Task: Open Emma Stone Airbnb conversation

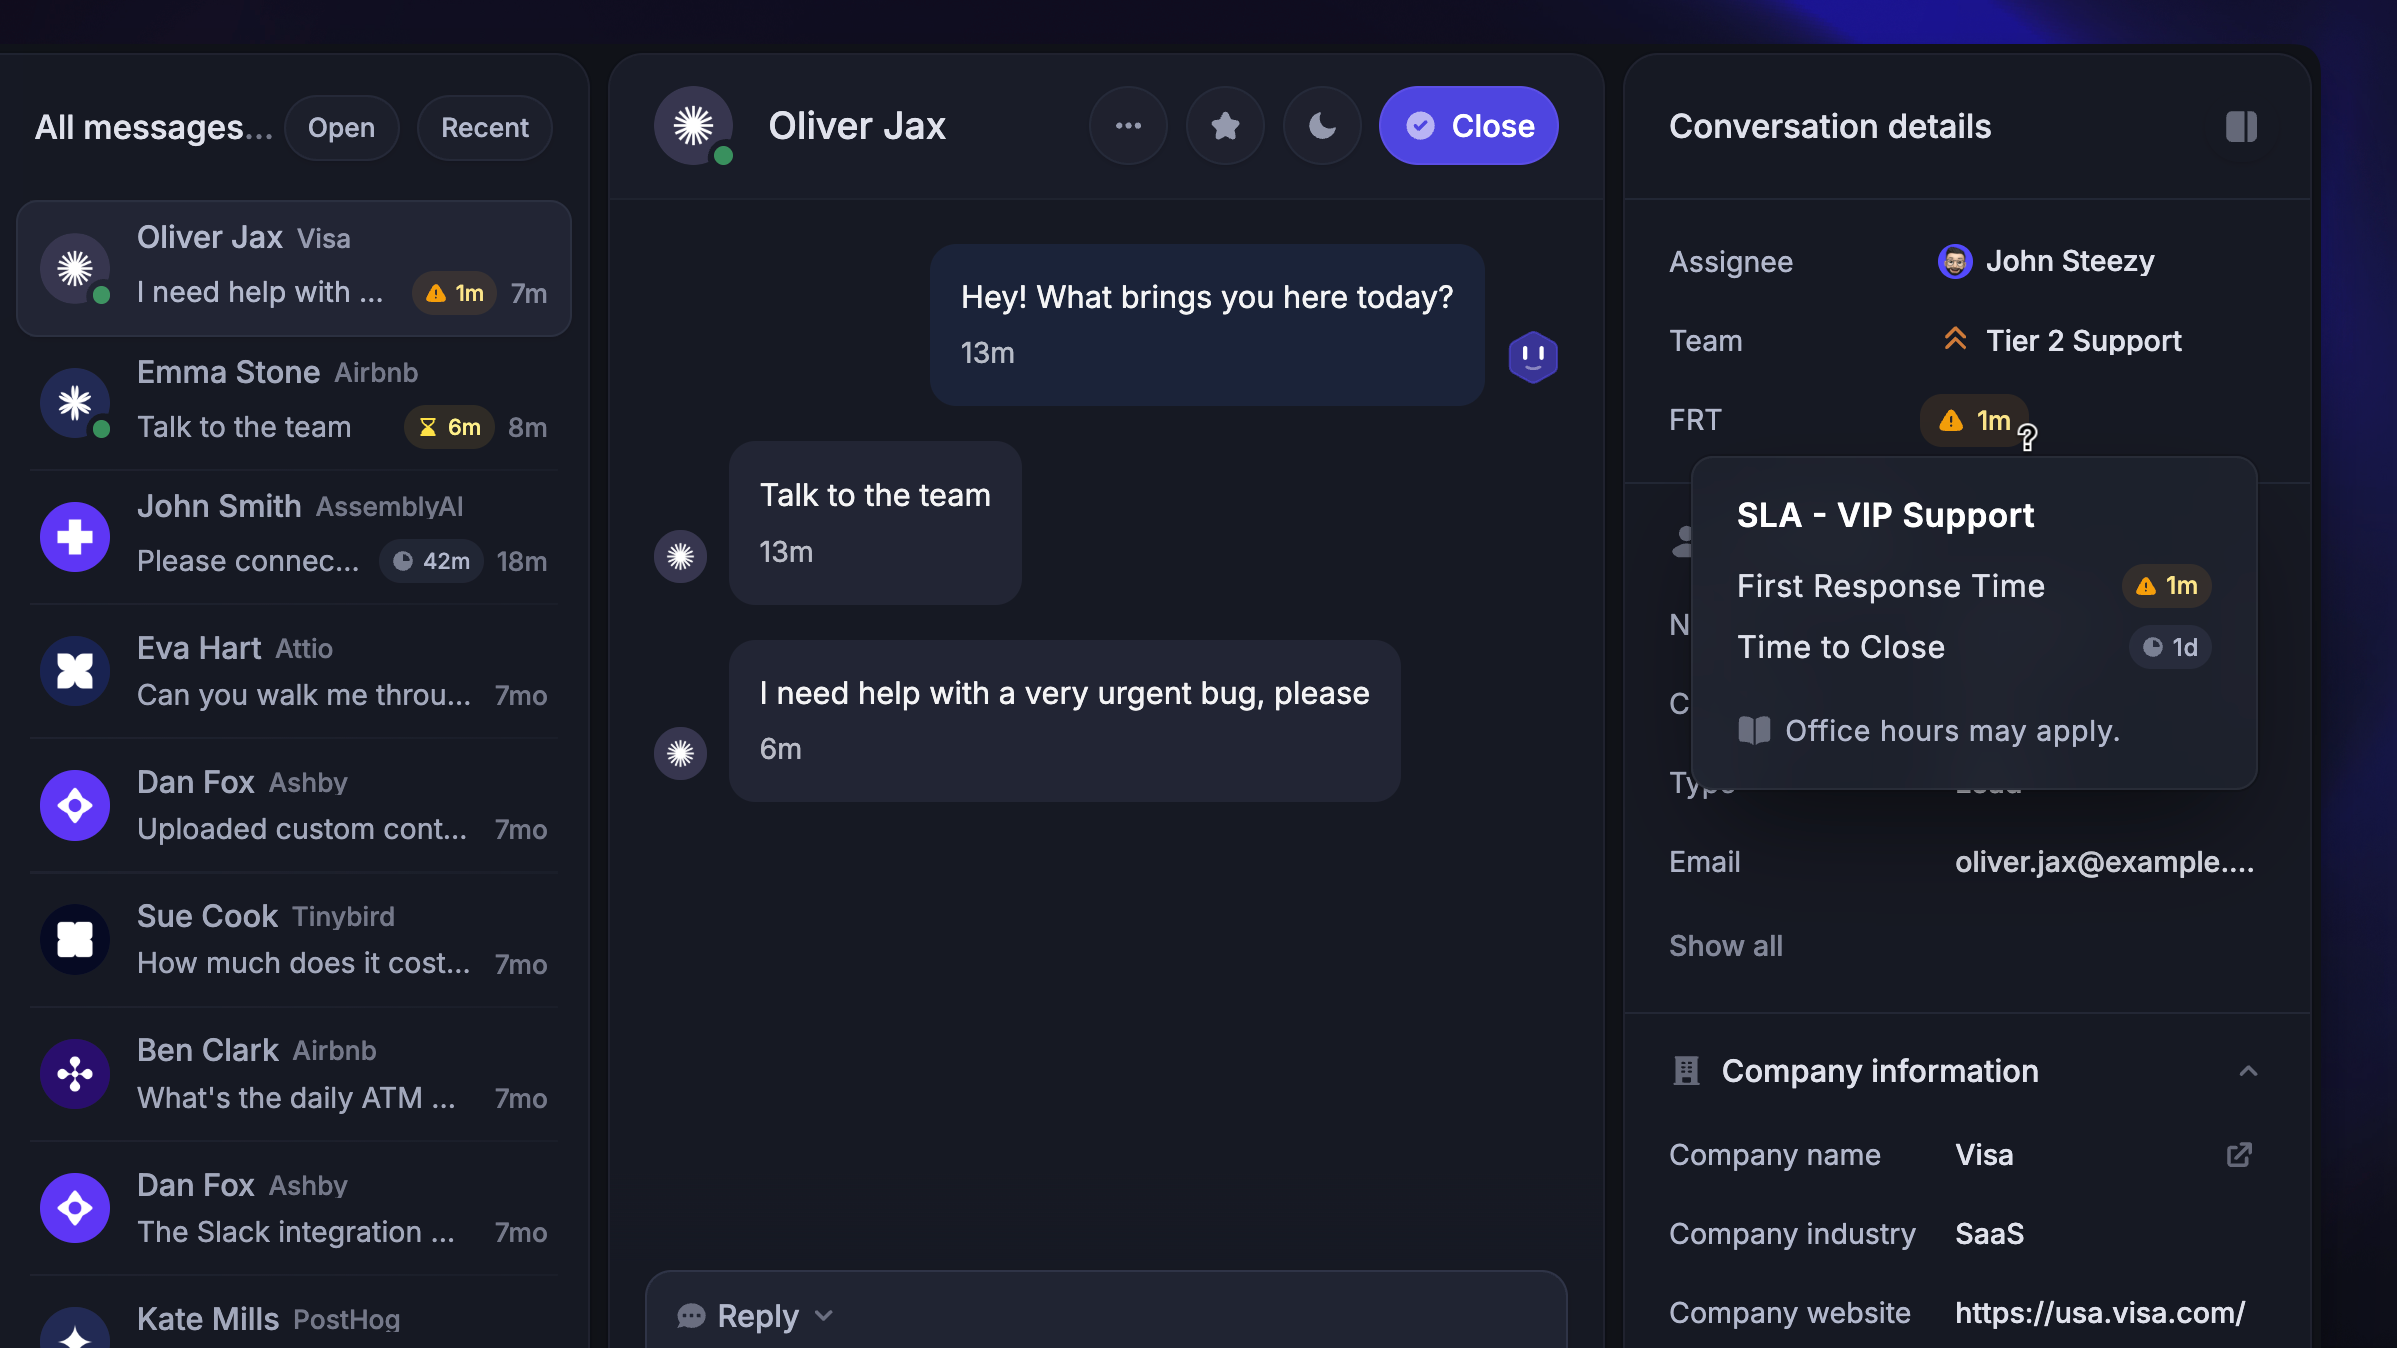Action: coord(293,400)
